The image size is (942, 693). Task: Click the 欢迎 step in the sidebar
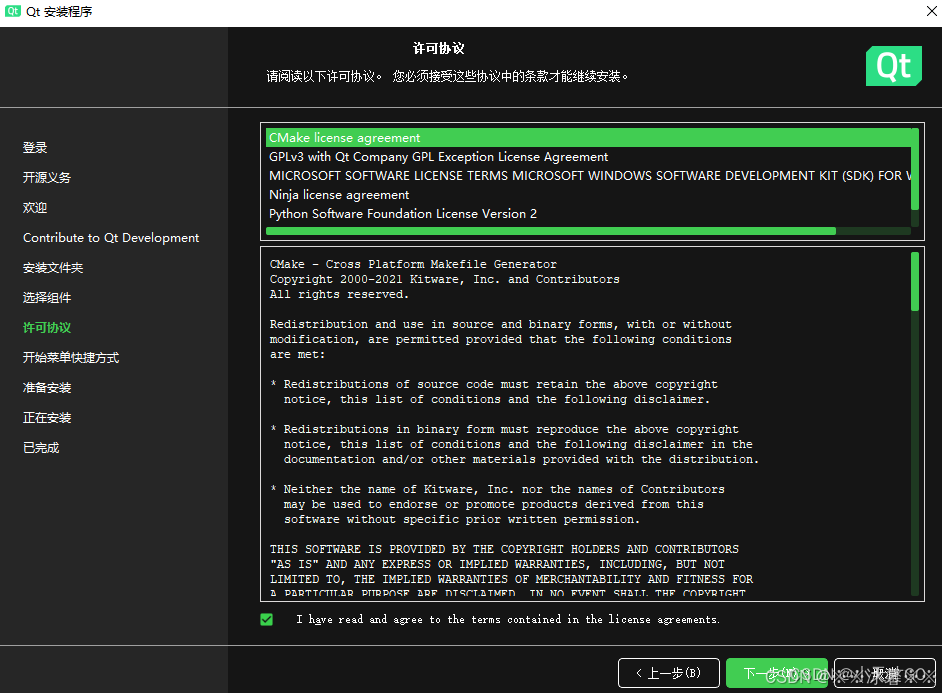click(x=35, y=208)
